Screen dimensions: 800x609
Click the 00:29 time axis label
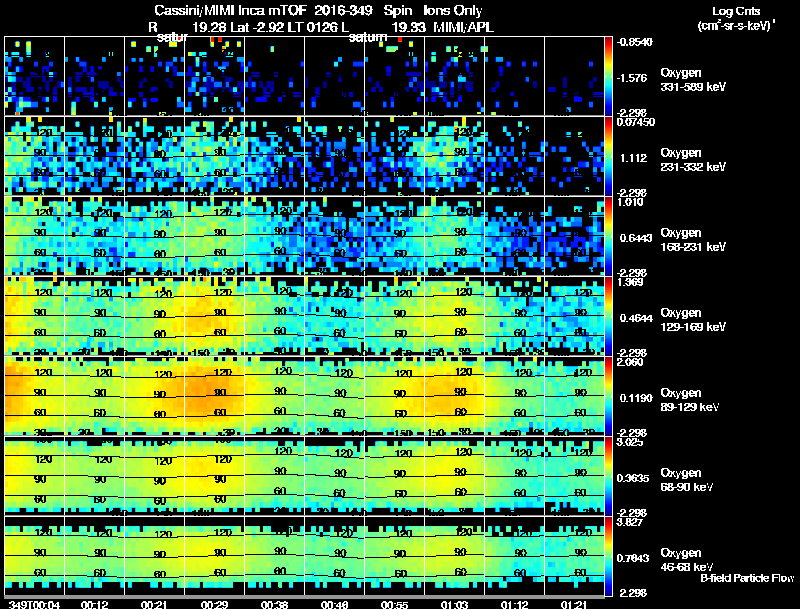214,605
